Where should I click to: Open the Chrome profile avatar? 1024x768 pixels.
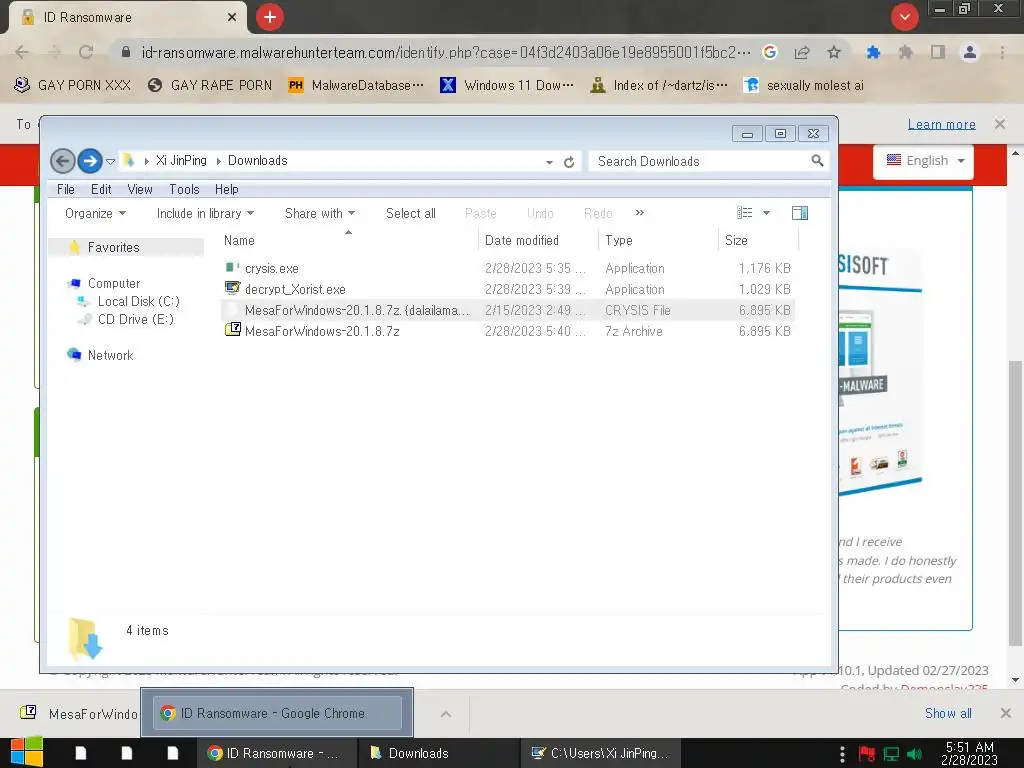point(970,52)
